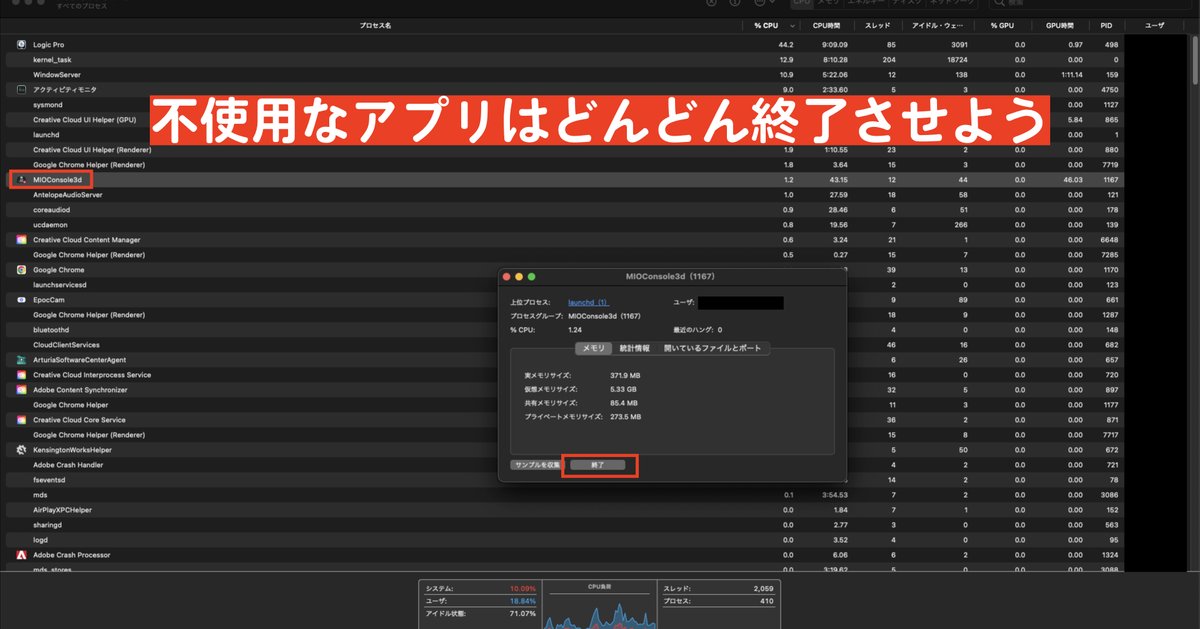The width and height of the screenshot is (1200, 629).
Task: Click サンプルを収集 button
Action: [x=538, y=465]
